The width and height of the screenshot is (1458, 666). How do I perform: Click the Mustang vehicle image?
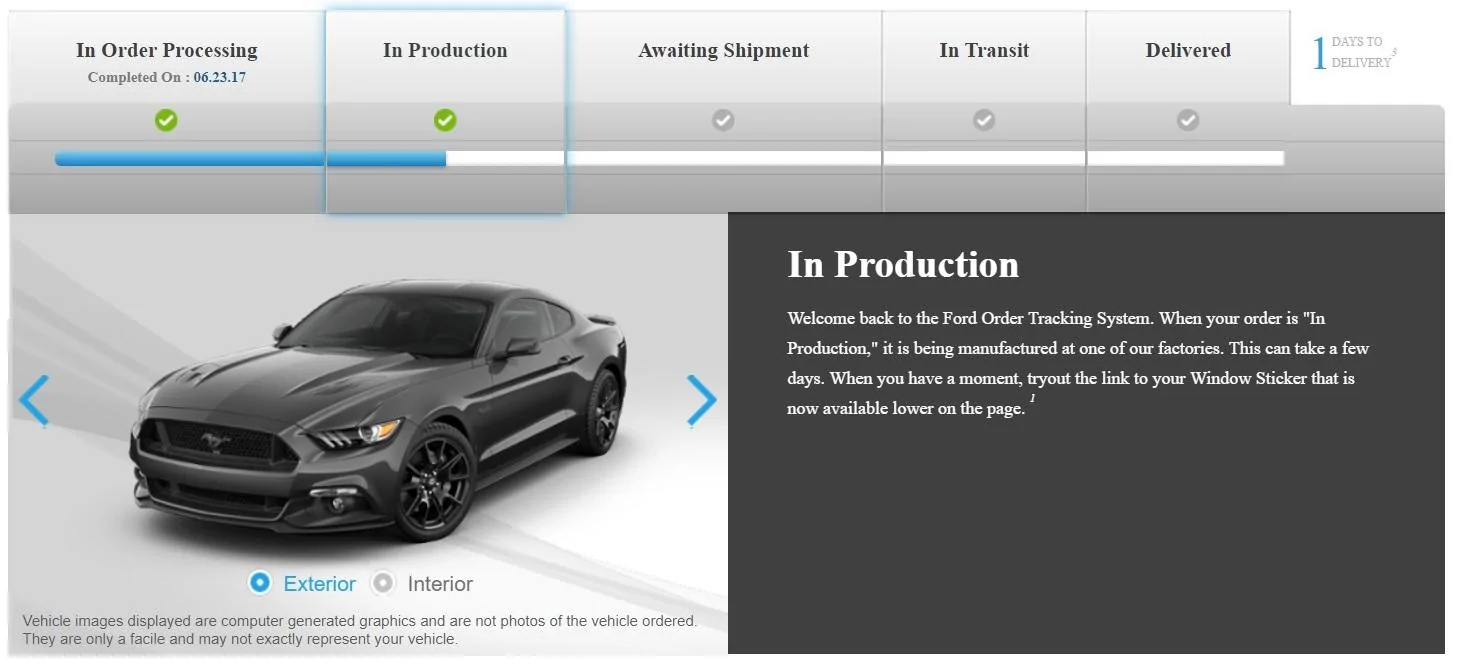point(378,411)
